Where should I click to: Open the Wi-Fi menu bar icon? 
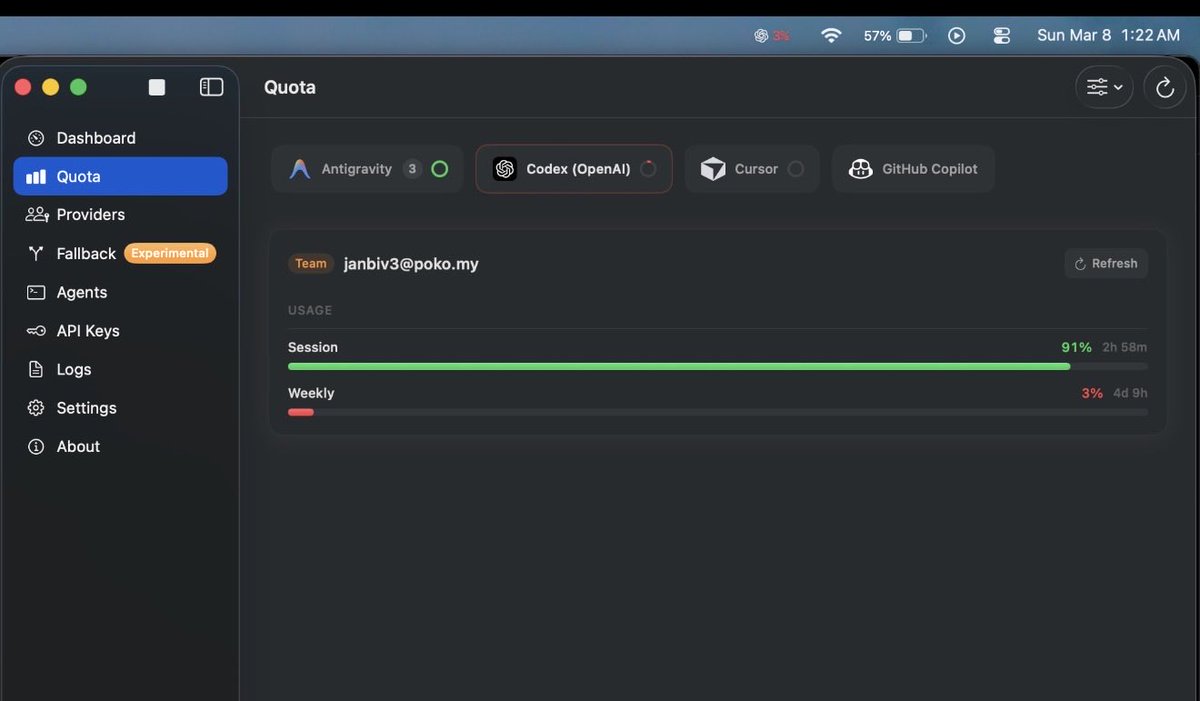click(x=831, y=35)
